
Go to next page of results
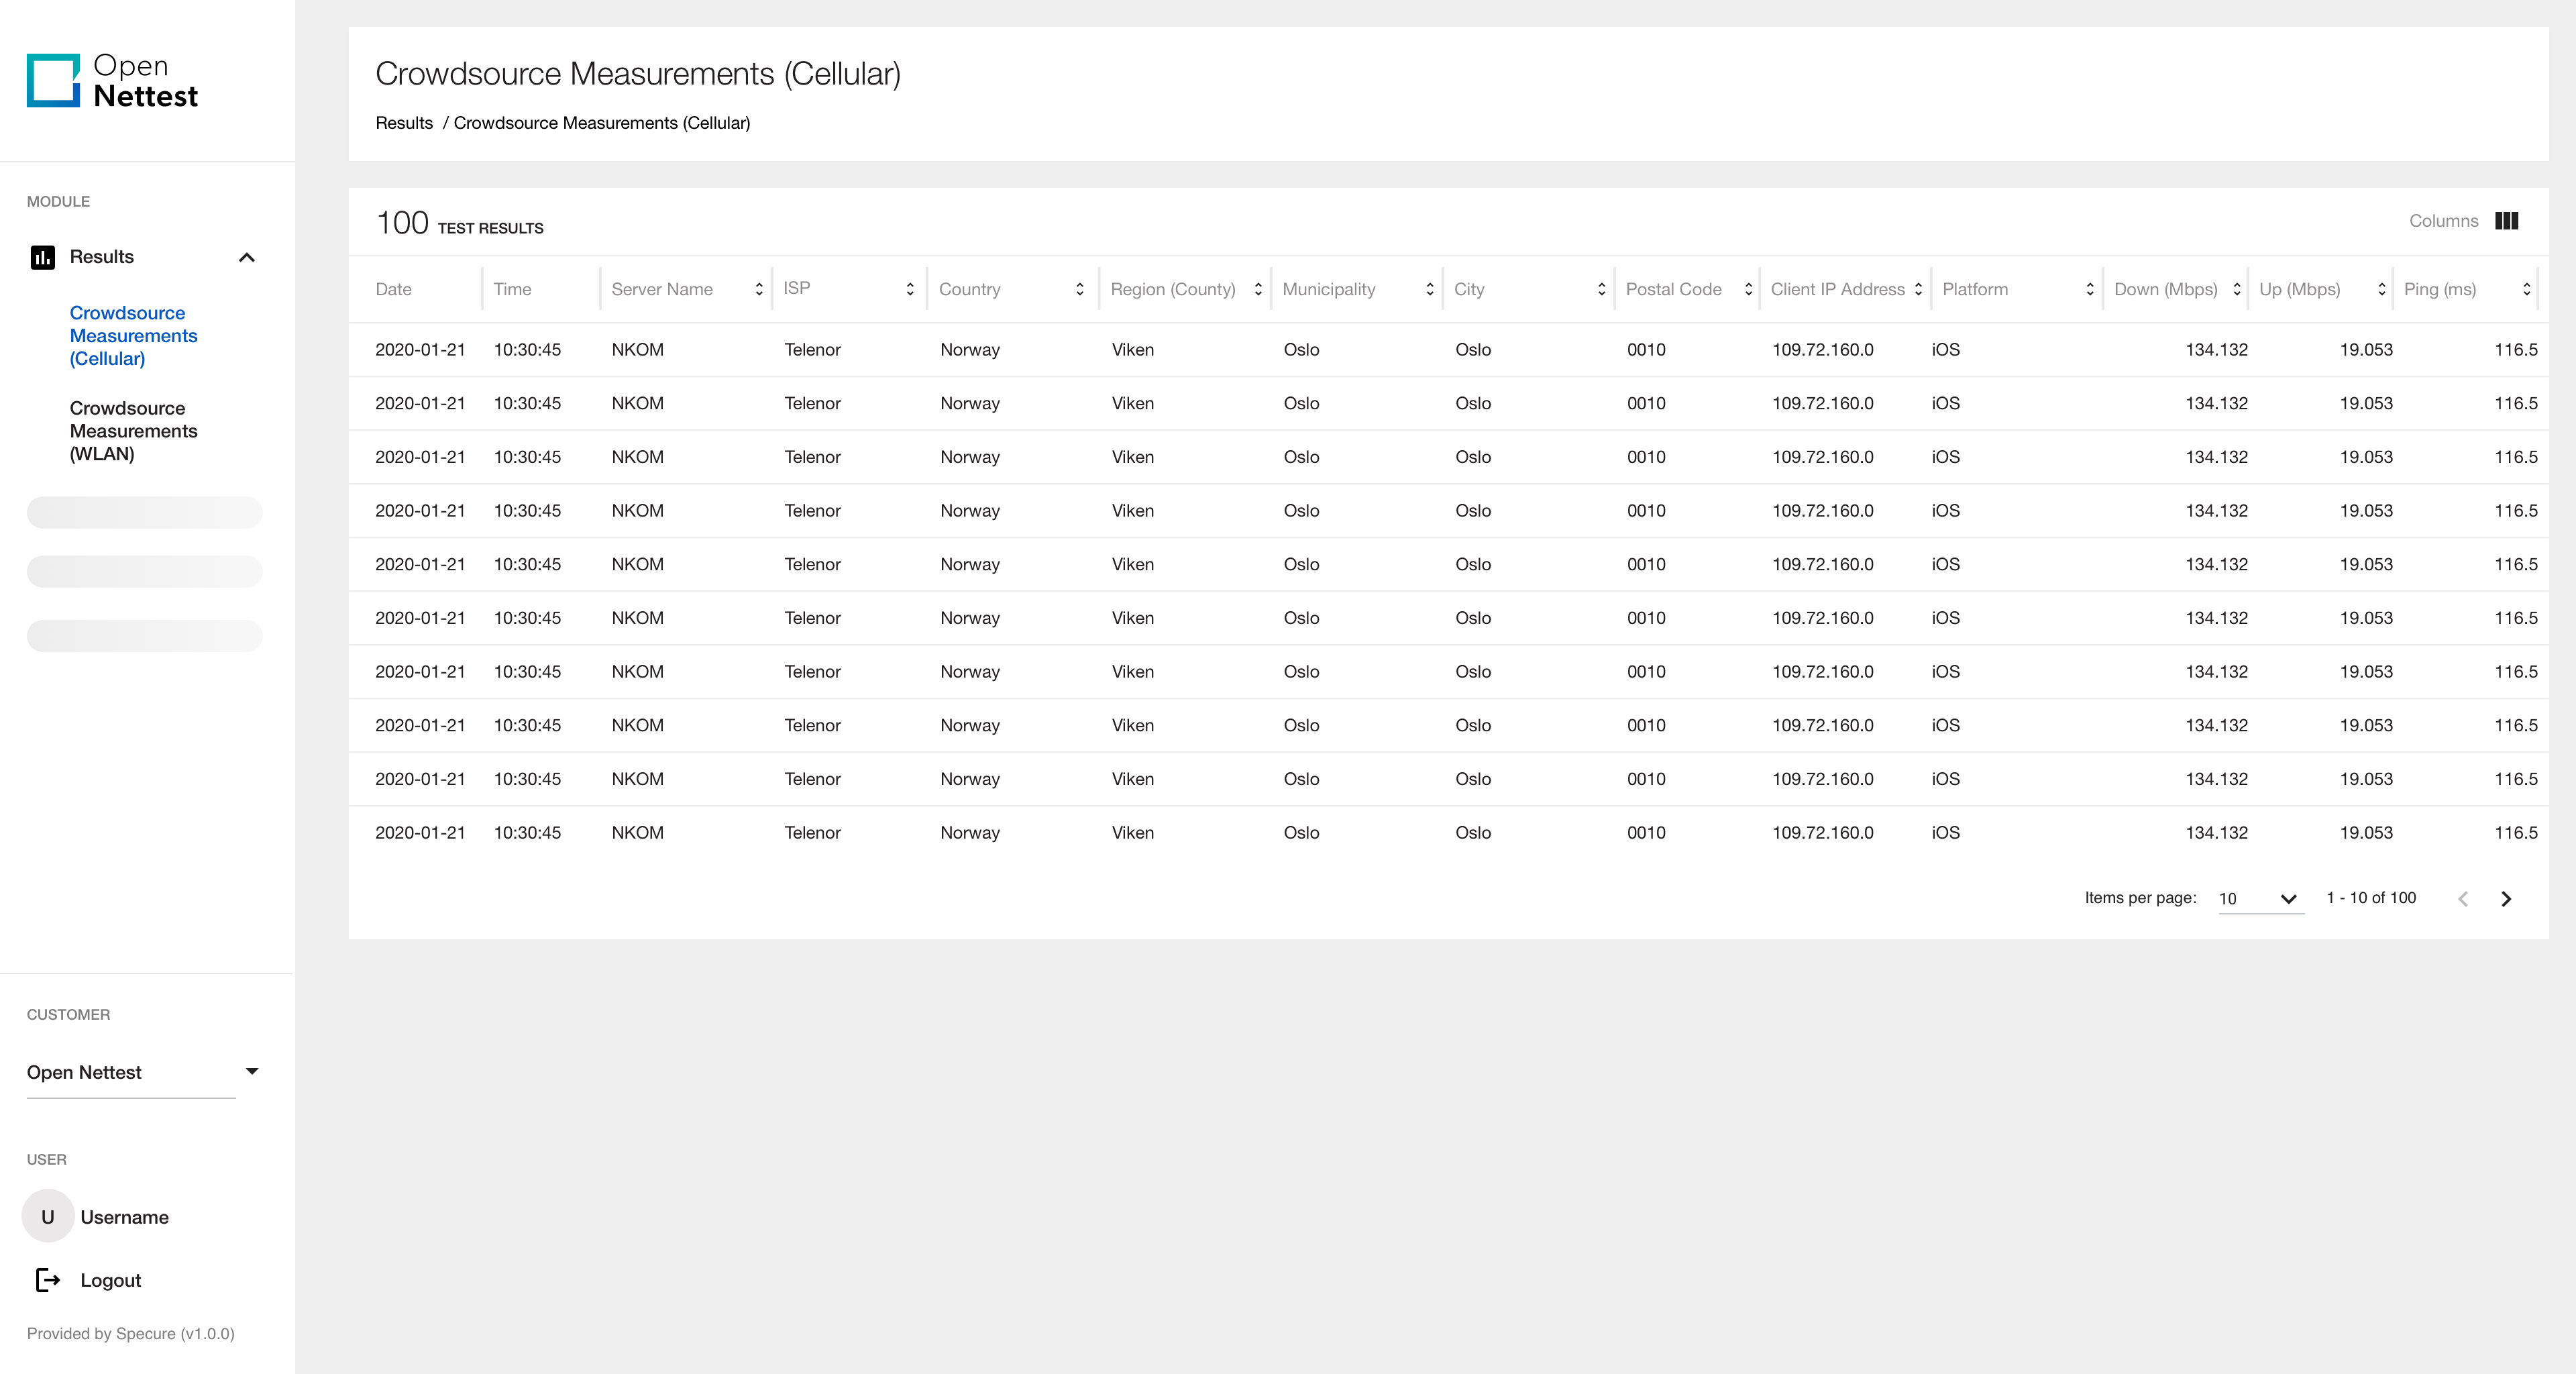click(2506, 898)
